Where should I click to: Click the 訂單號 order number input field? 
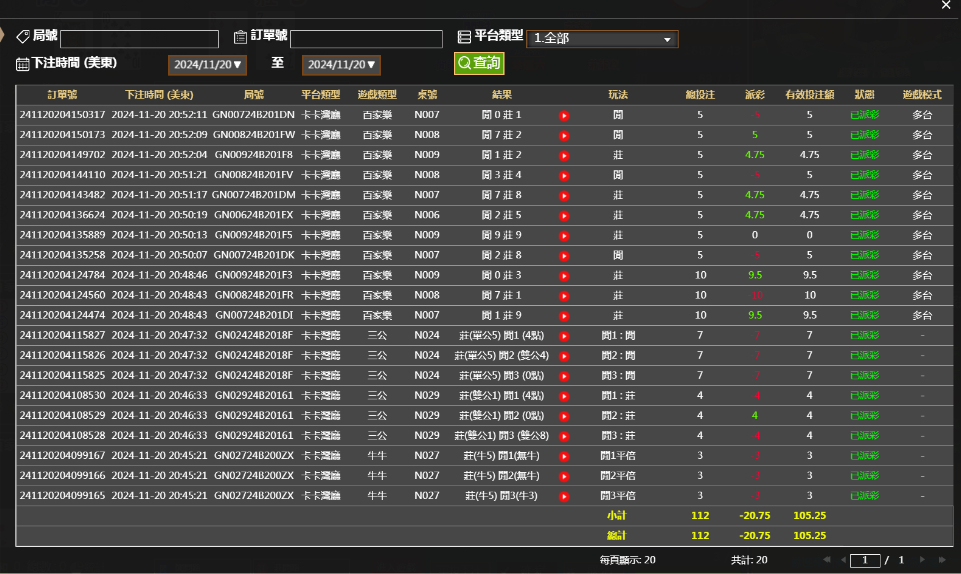366,39
